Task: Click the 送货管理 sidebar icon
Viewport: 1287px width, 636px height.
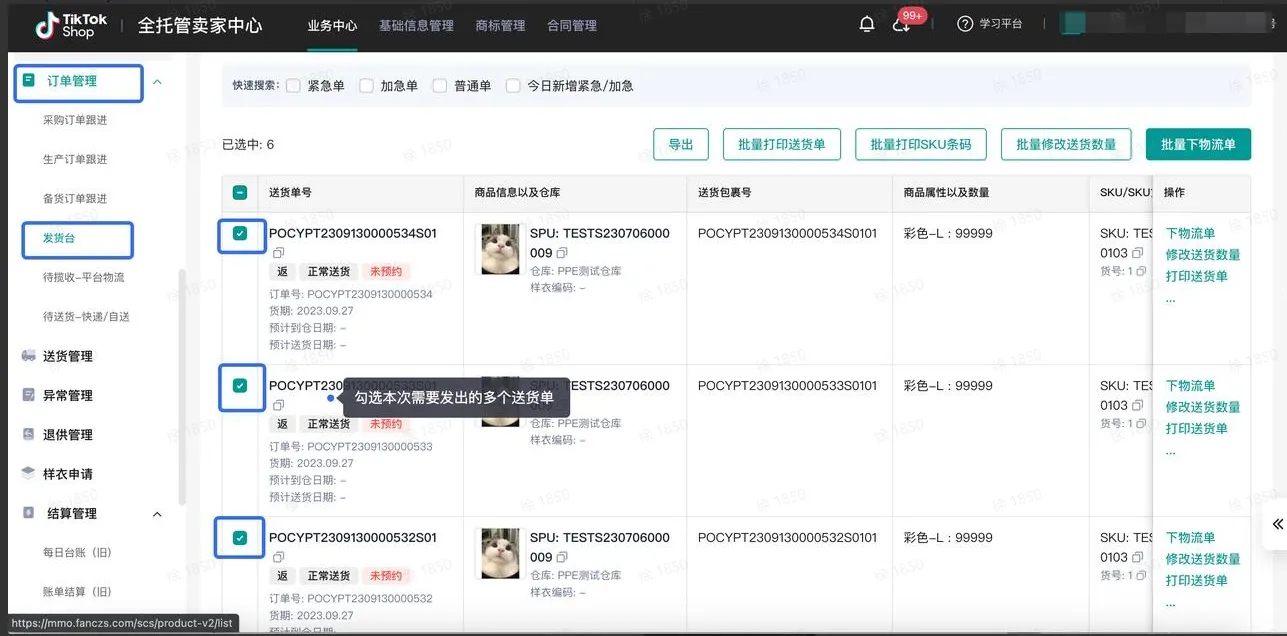Action: 29,356
